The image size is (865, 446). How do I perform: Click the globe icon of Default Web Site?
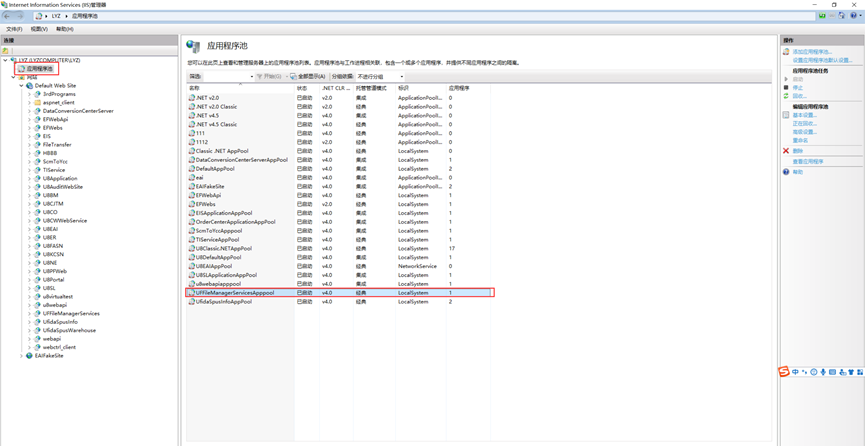(x=29, y=86)
